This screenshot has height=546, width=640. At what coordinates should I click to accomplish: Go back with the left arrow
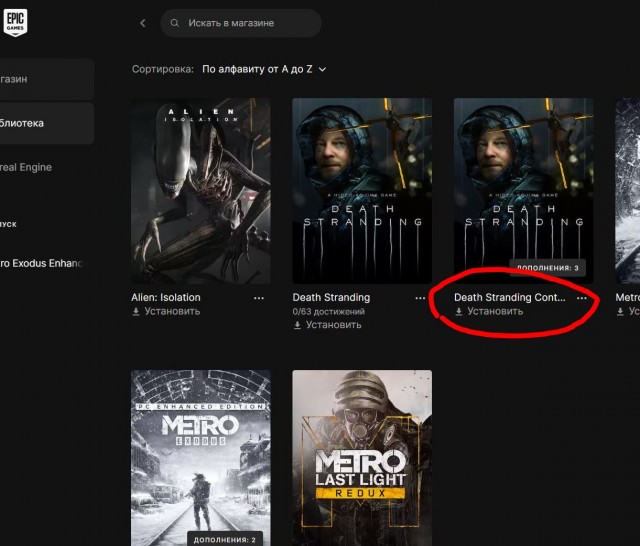(x=142, y=23)
